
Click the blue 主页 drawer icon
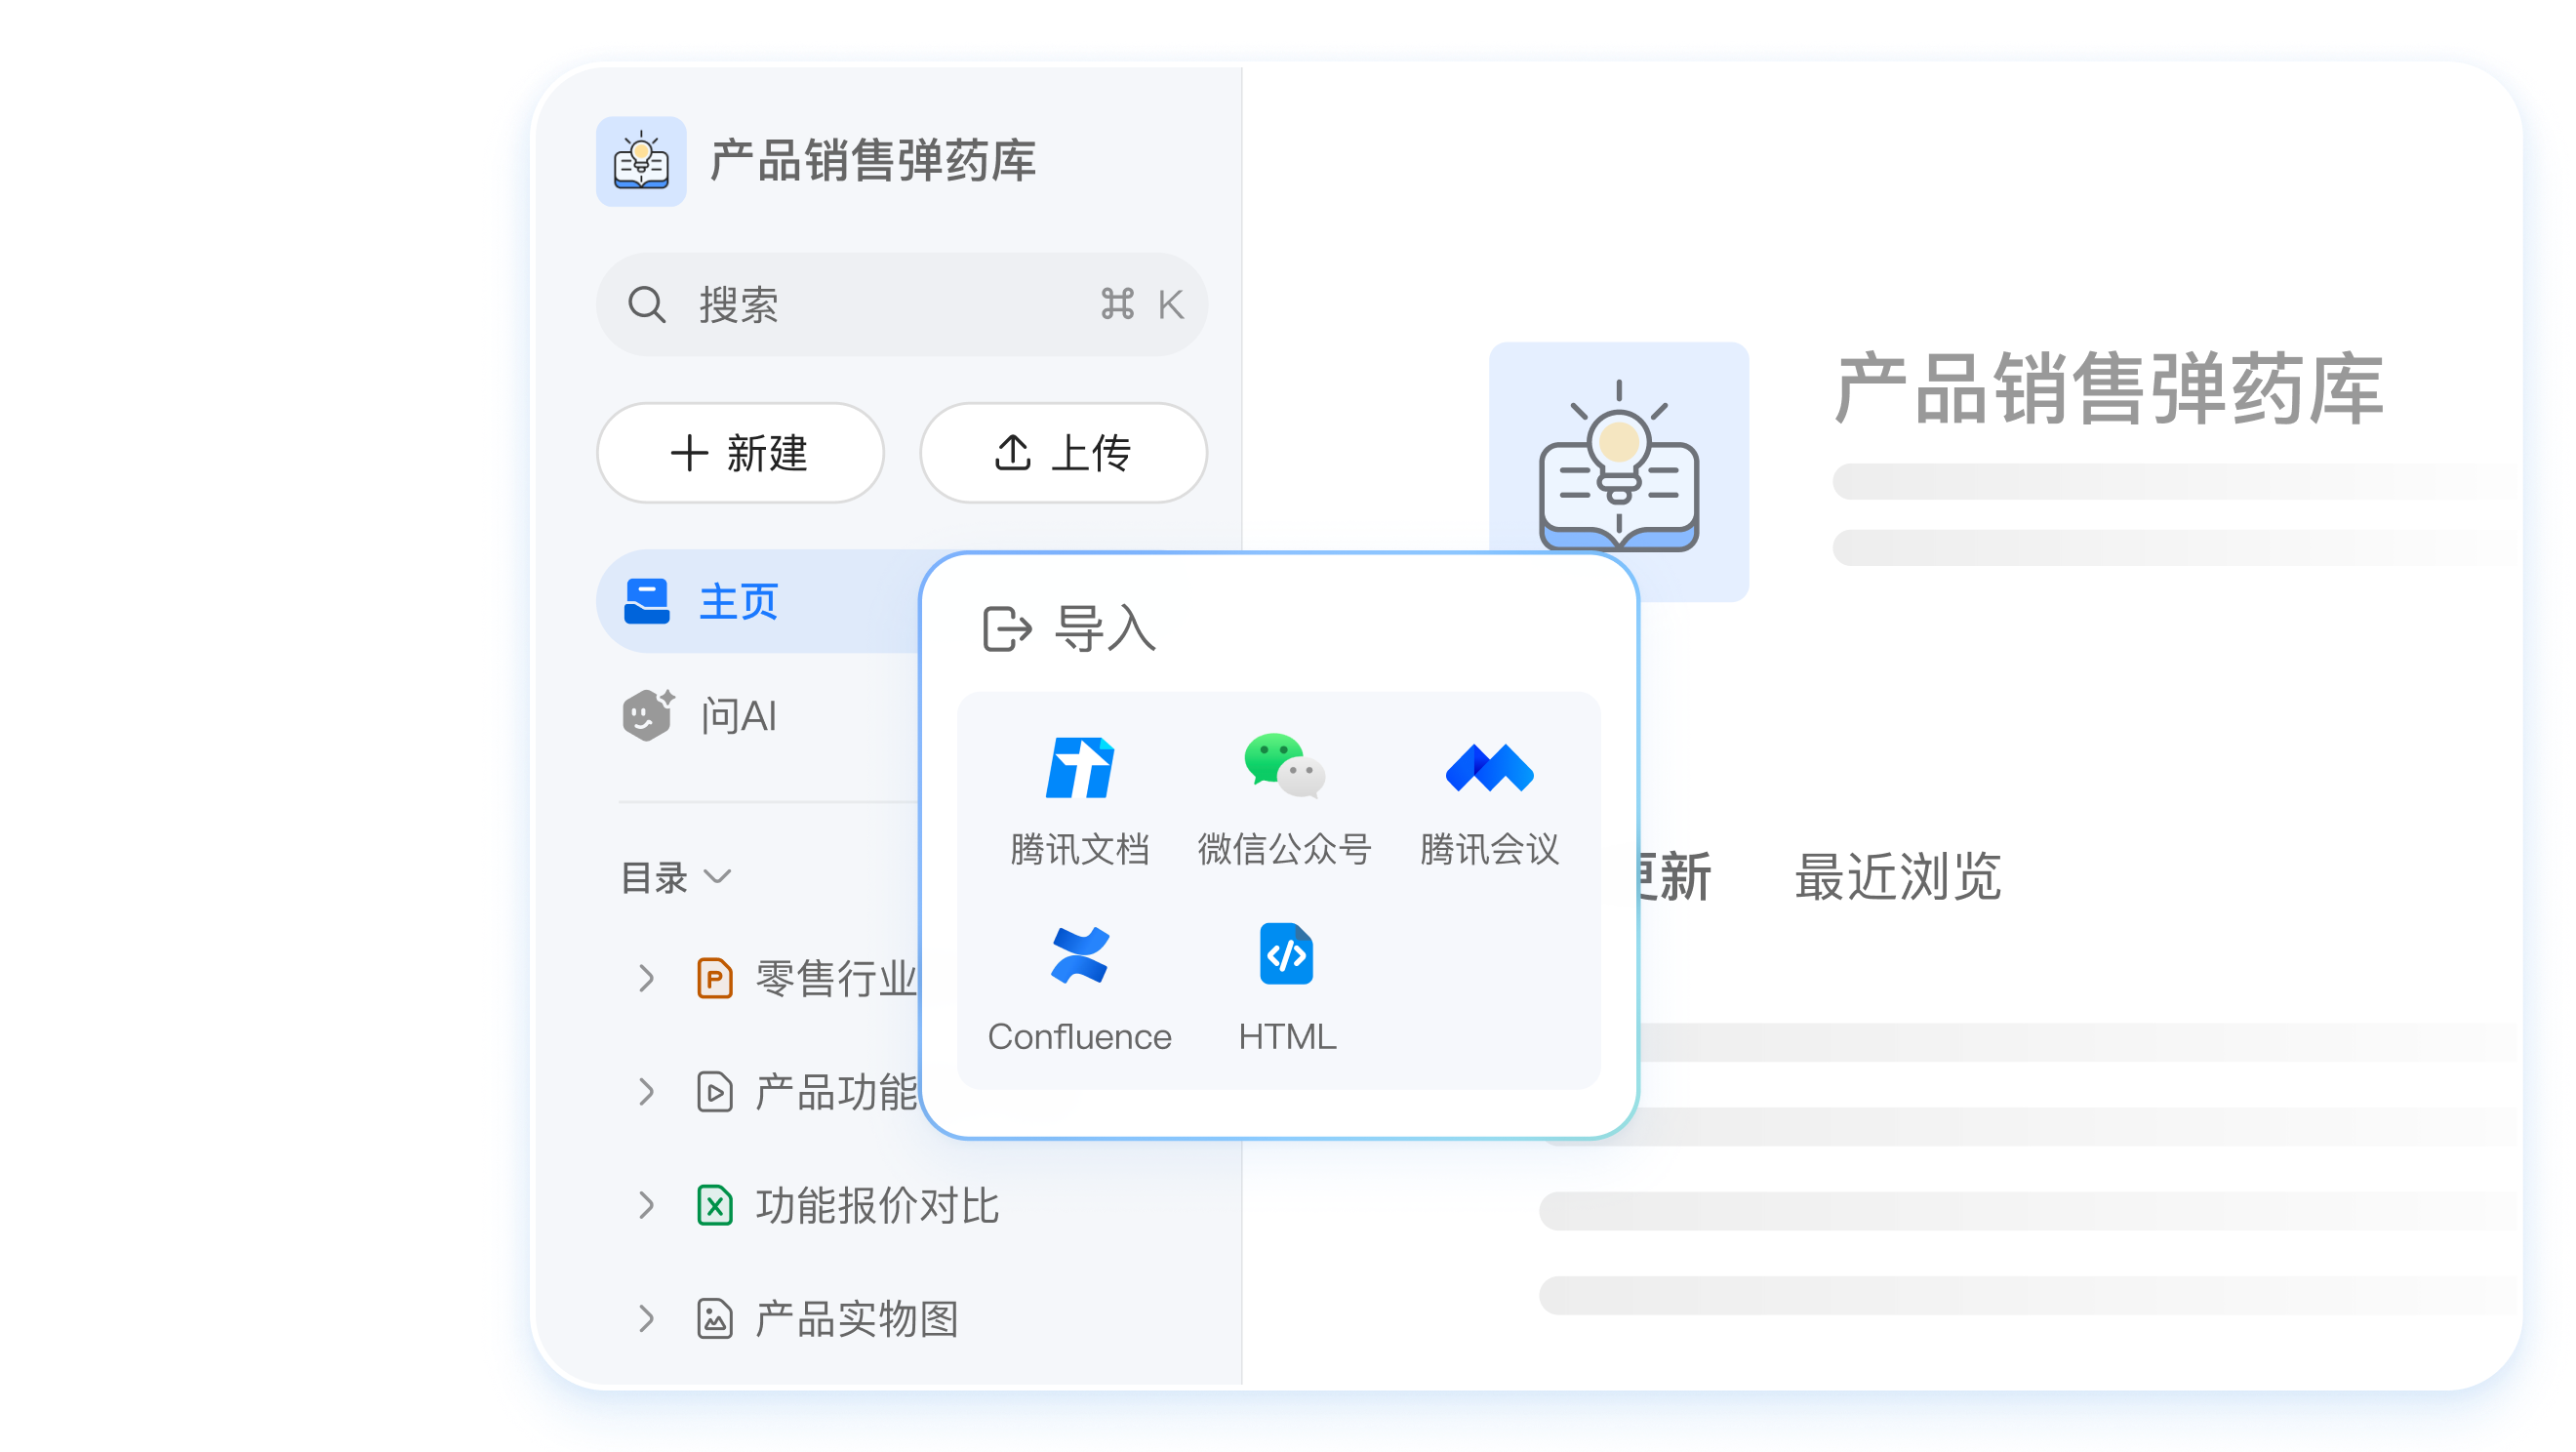tap(647, 602)
